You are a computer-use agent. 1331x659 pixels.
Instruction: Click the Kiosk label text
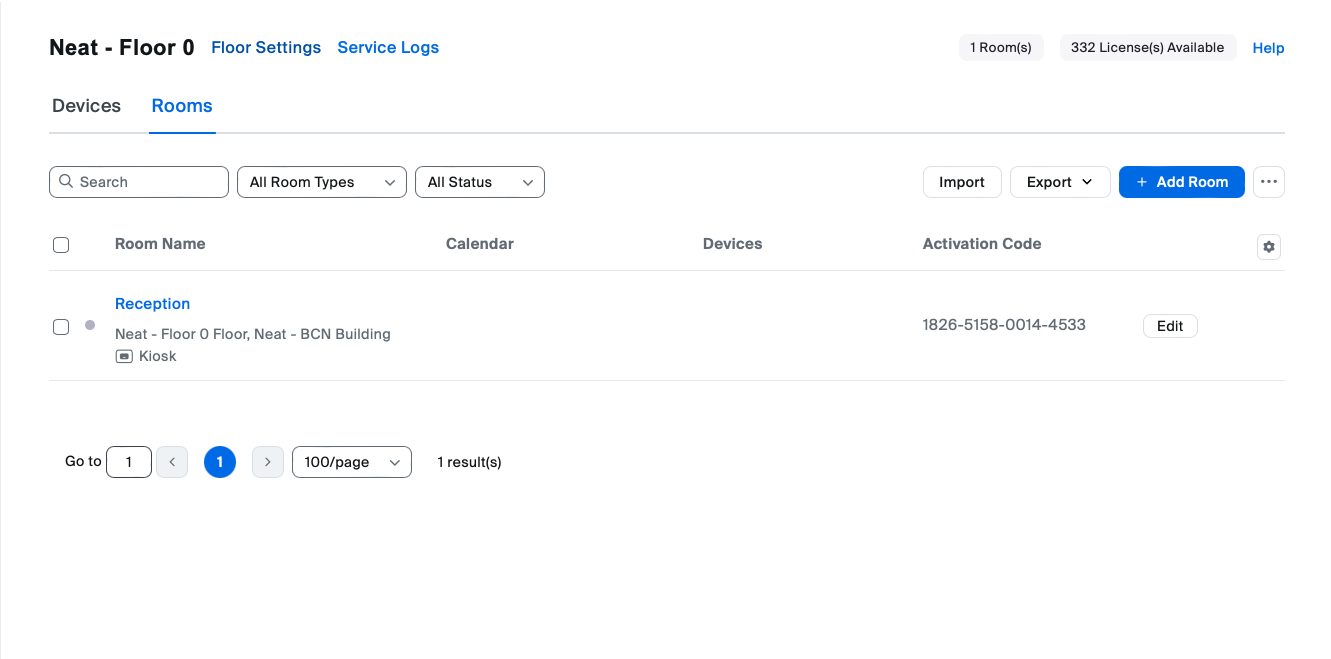pos(158,356)
